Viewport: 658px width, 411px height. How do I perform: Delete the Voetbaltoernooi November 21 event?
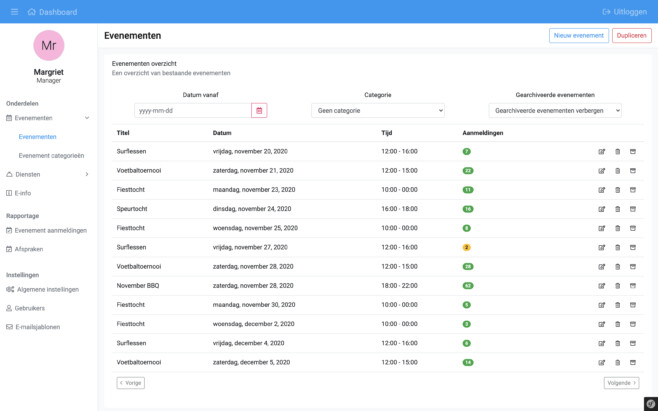pos(617,170)
